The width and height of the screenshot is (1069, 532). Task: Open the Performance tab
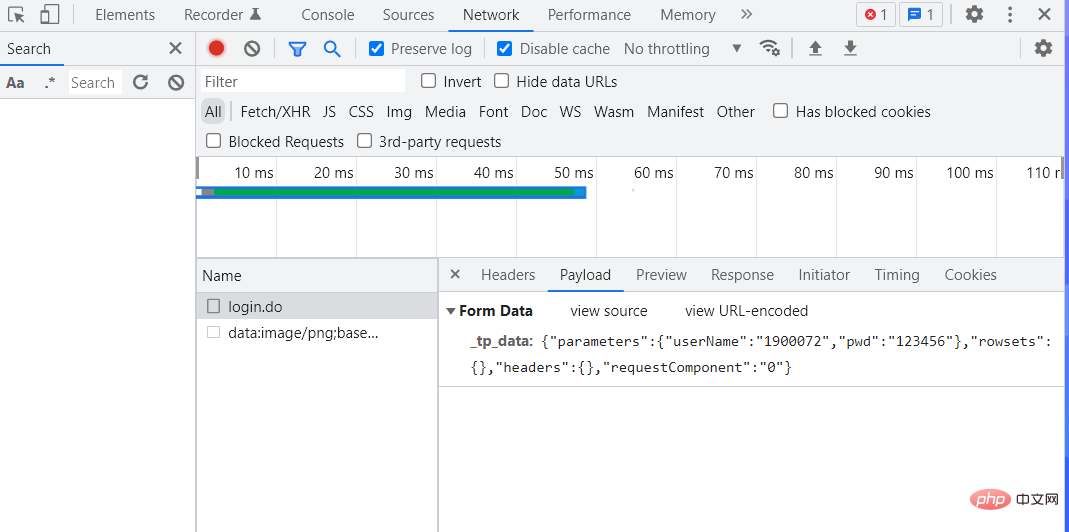click(589, 14)
